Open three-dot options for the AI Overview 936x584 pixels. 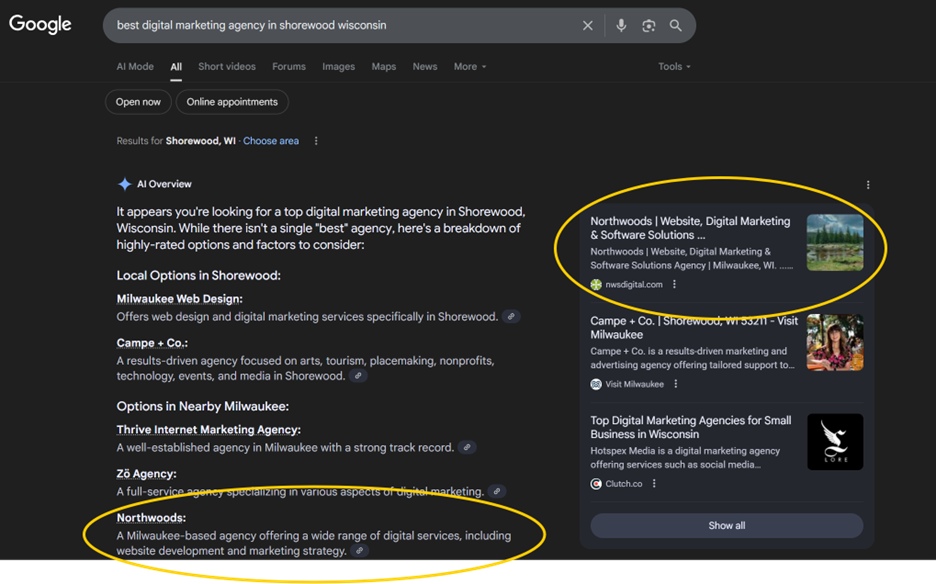868,185
